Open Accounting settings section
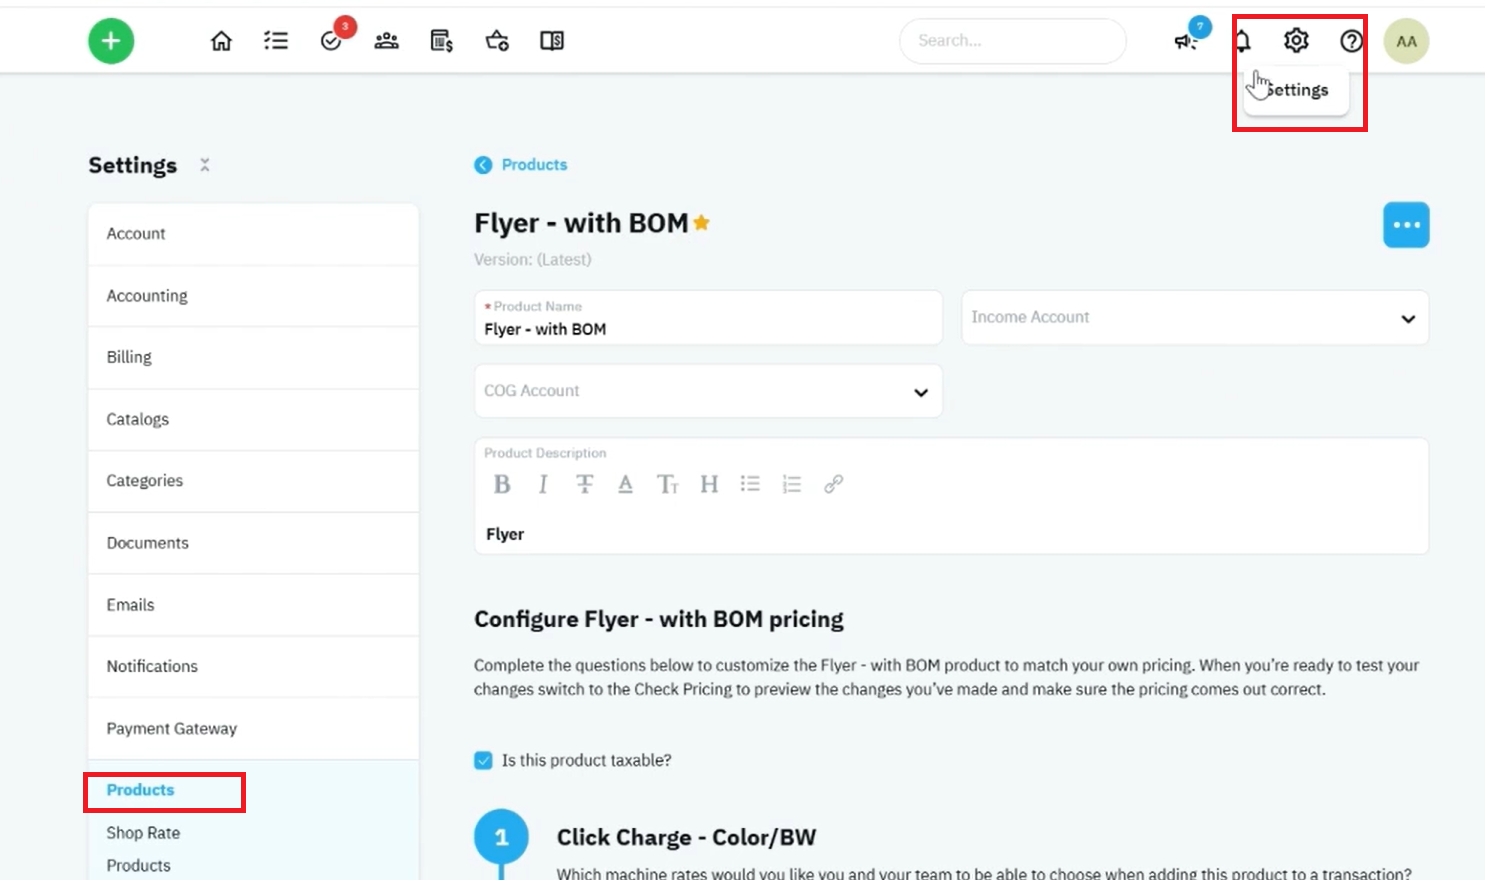This screenshot has height=880, width=1485. 253,296
